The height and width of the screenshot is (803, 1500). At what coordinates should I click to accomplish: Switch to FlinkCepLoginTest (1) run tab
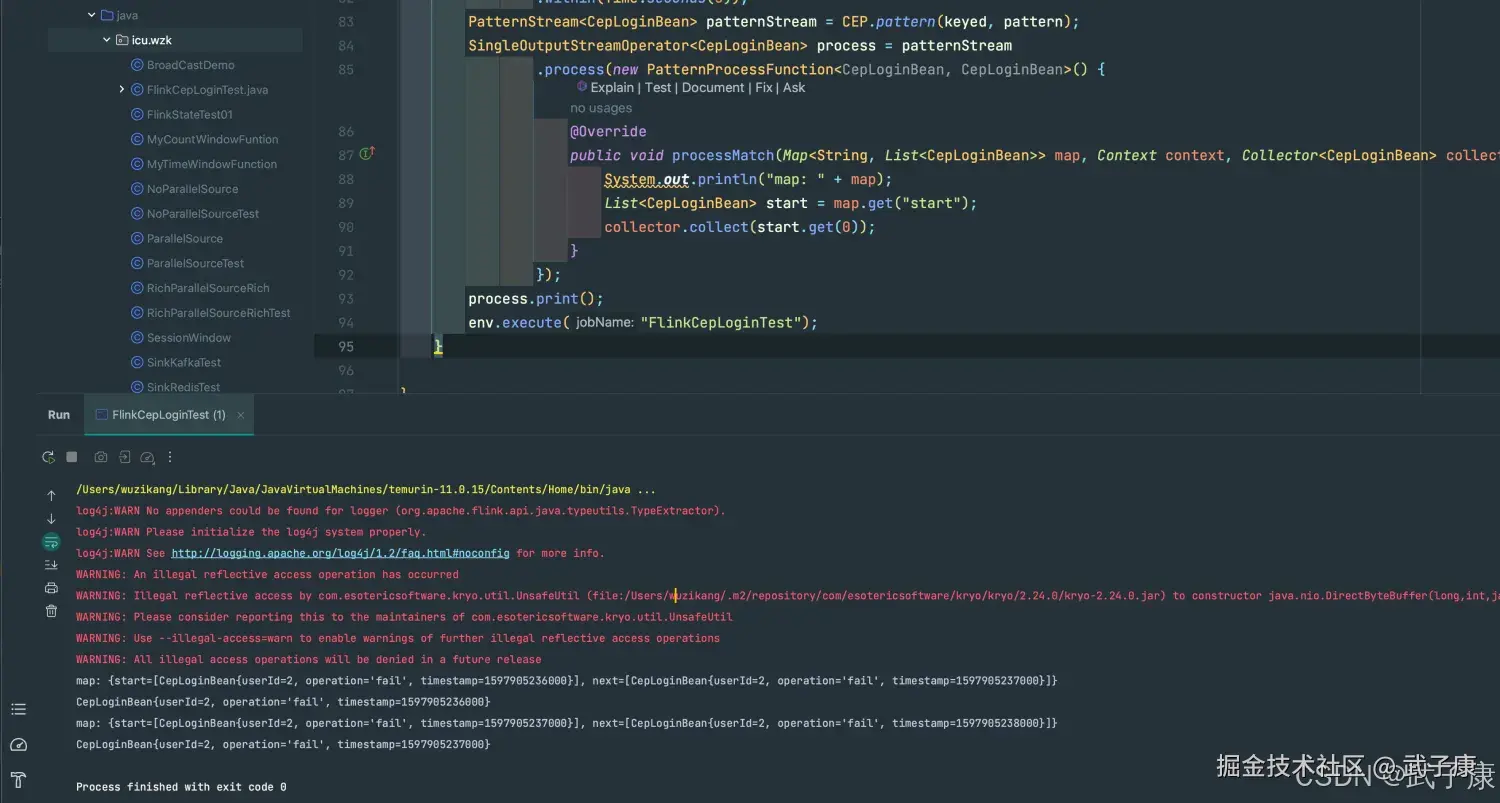[169, 415]
